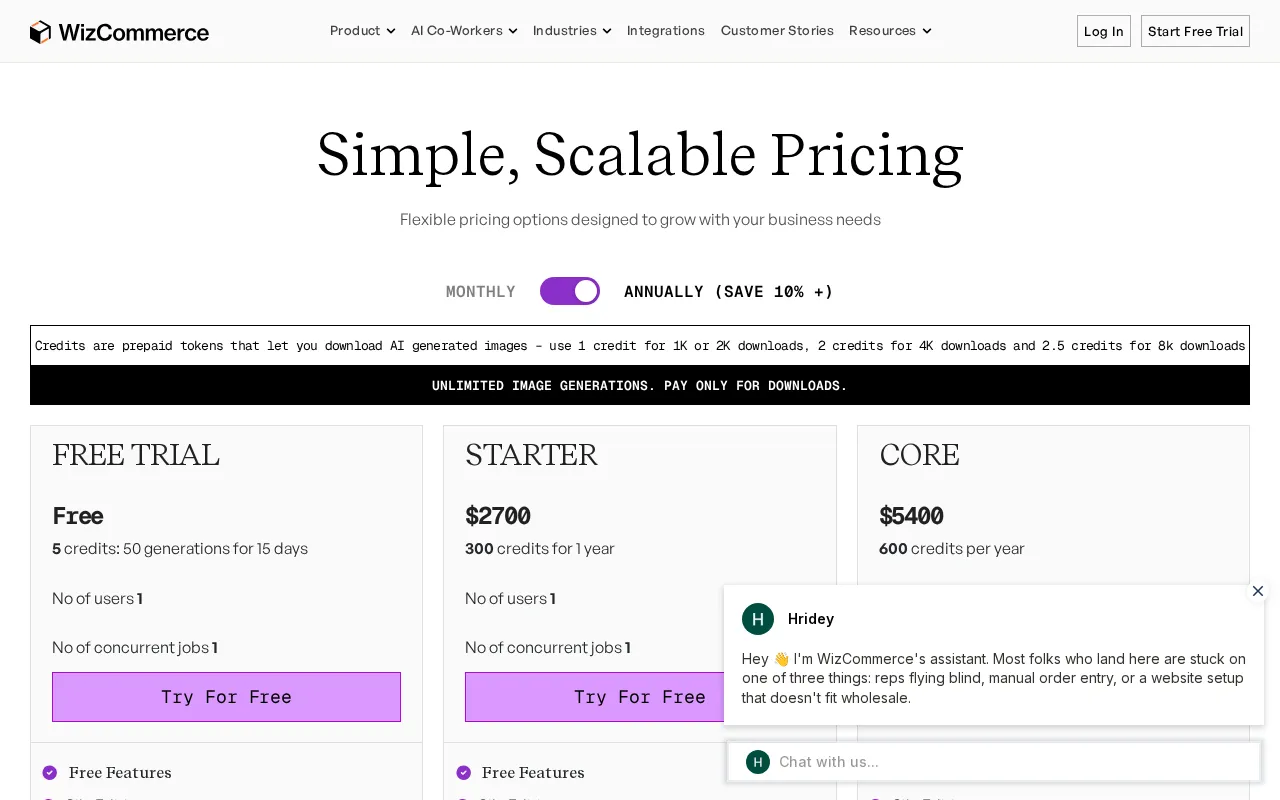The height and width of the screenshot is (800, 1280).
Task: Select ANNUALLY (SAVE 10% +) label
Action: tap(728, 292)
